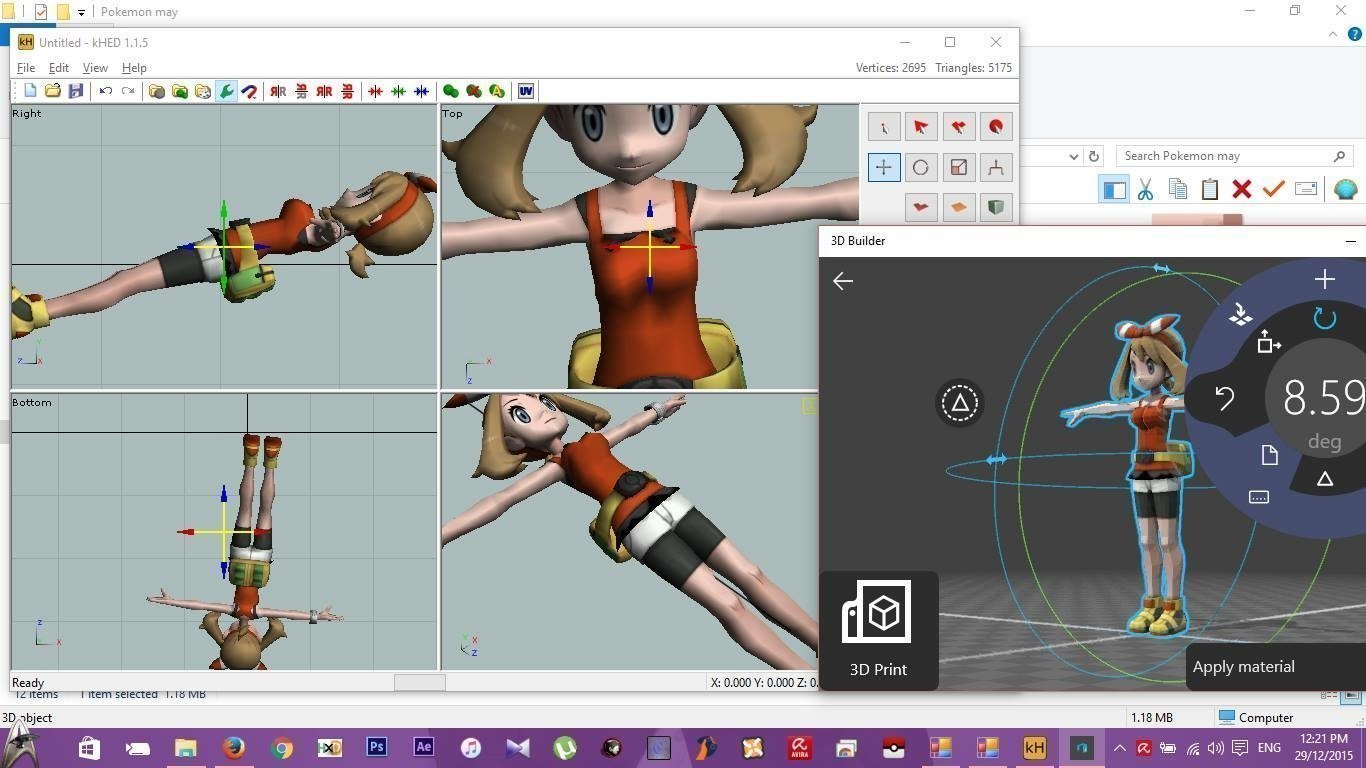The height and width of the screenshot is (768, 1366).
Task: Toggle the green wrench tool in kHED toolbar
Action: pyautogui.click(x=226, y=91)
